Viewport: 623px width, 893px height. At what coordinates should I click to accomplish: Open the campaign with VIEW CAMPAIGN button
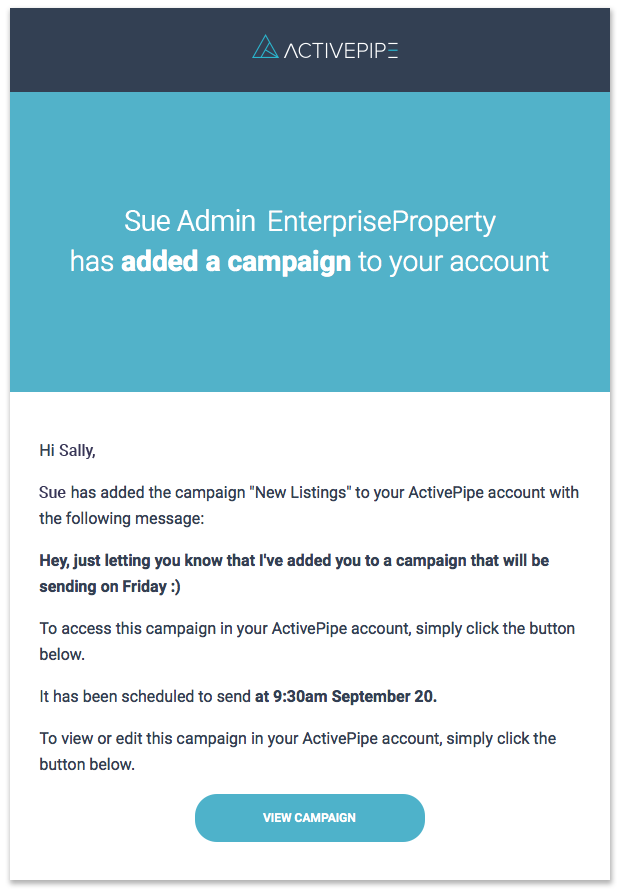(310, 818)
